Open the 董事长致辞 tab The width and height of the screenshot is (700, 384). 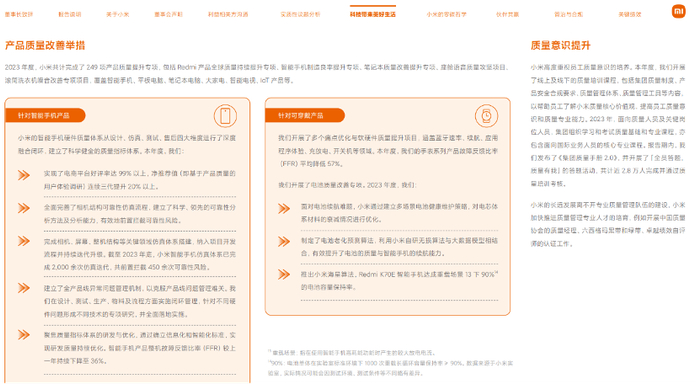19,14
